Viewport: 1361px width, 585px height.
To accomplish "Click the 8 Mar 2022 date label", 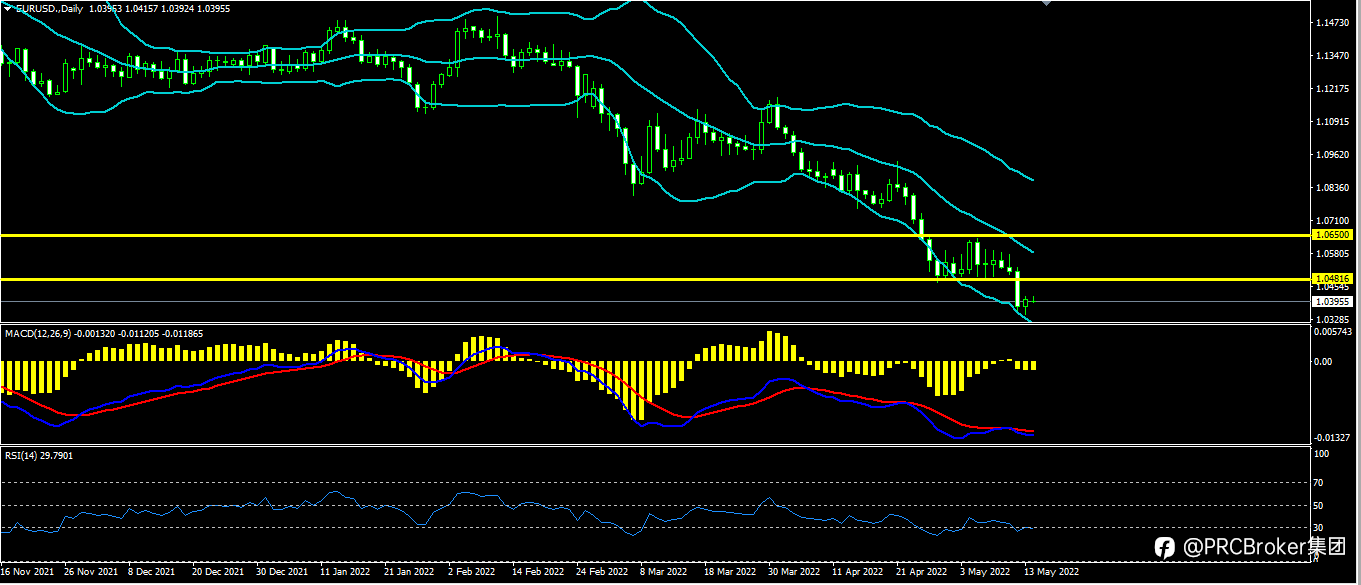I will point(663,572).
